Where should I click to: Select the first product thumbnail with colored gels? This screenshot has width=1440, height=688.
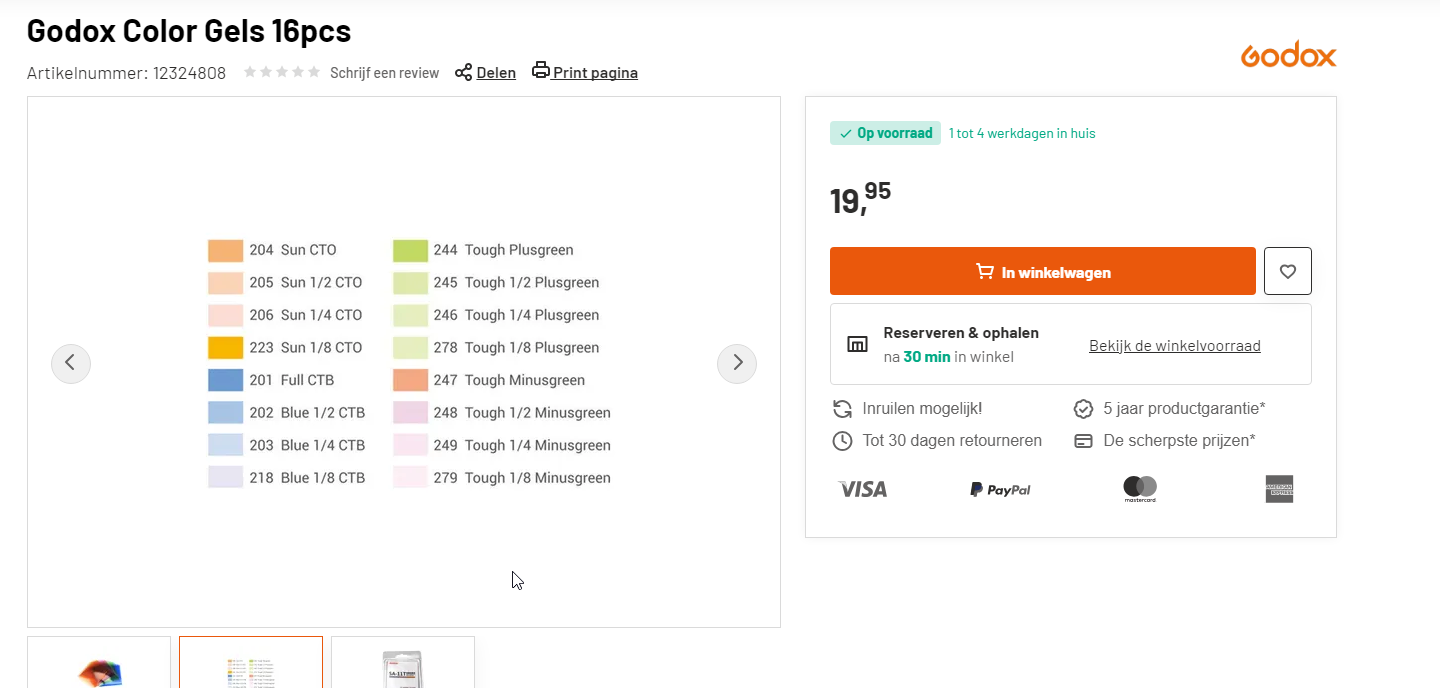(99, 664)
